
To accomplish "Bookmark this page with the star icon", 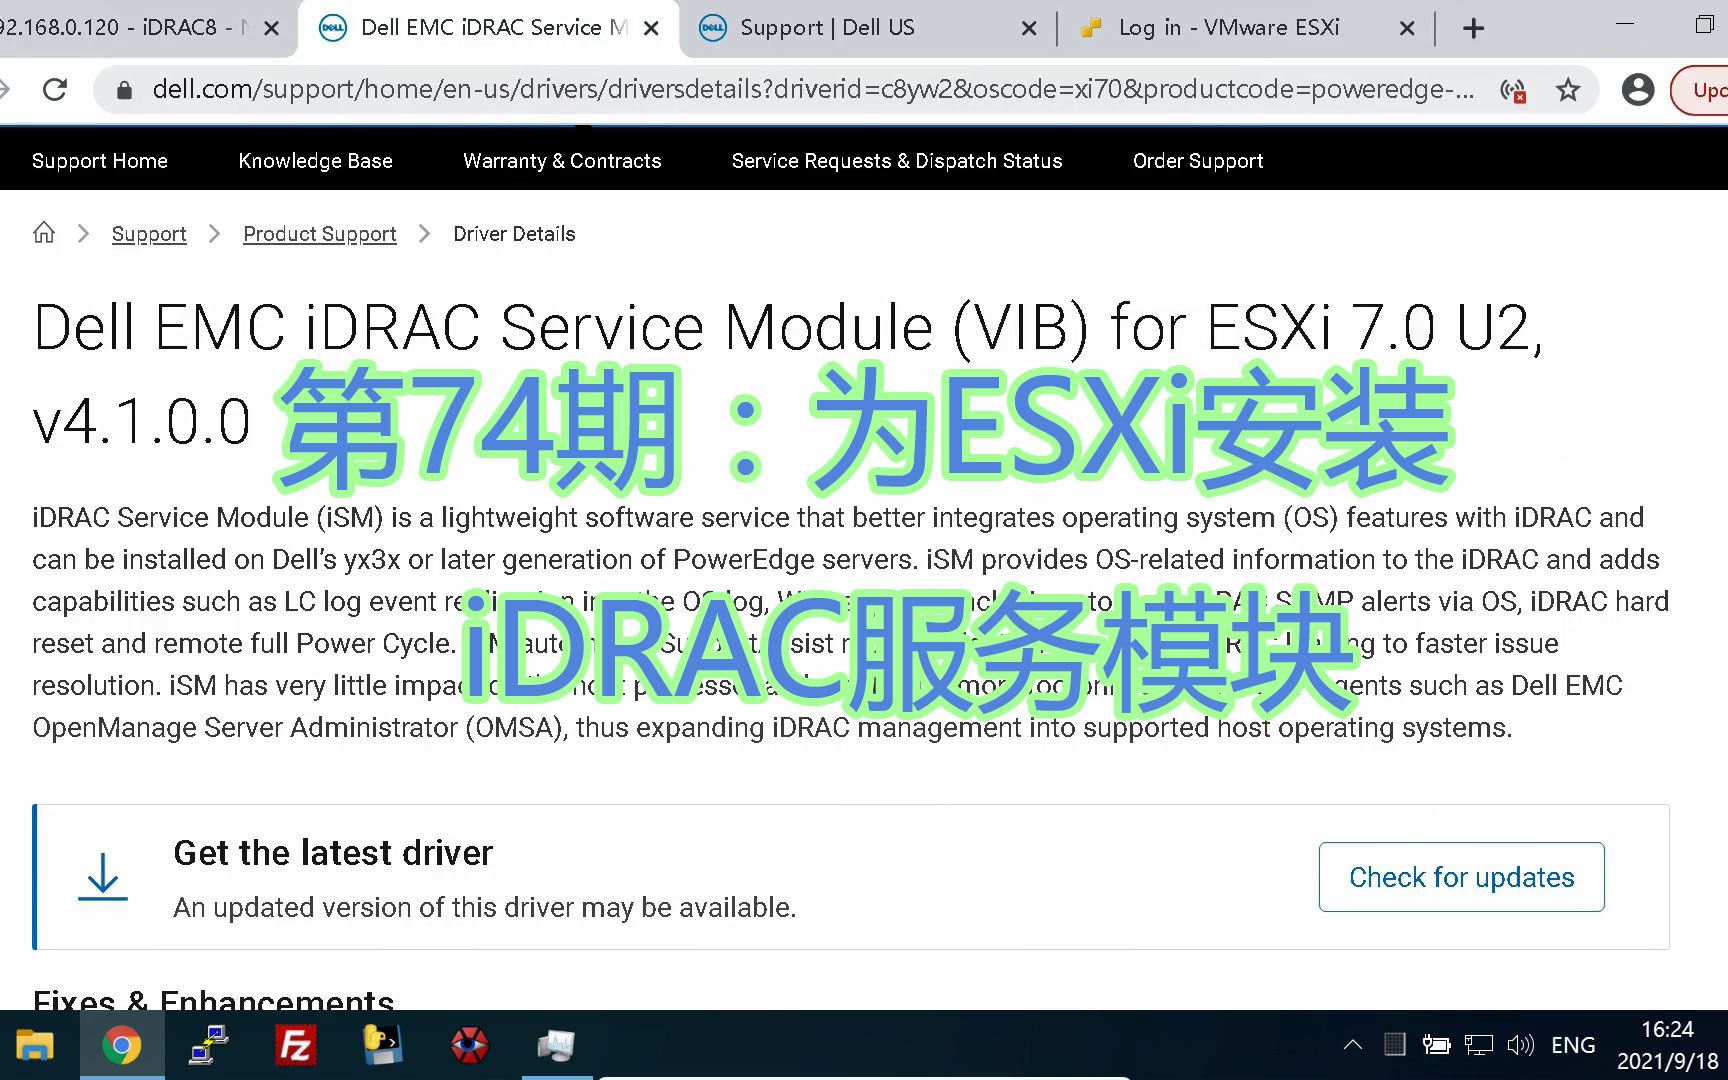I will tap(1568, 90).
